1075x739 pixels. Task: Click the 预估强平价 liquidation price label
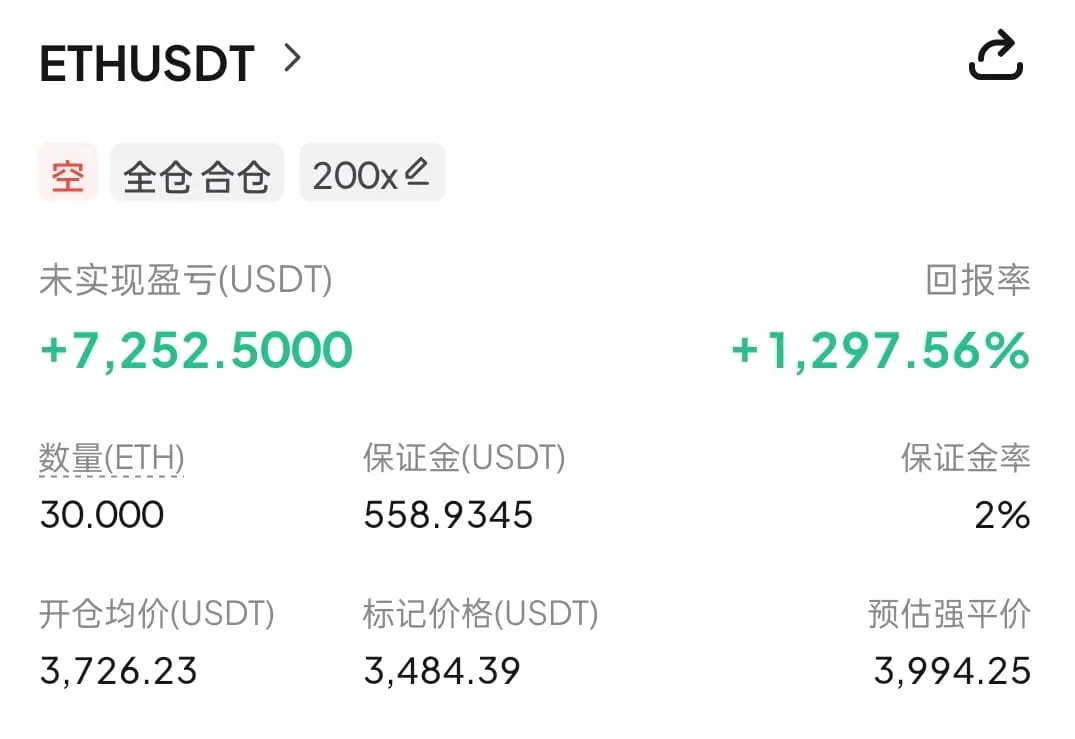click(x=950, y=614)
